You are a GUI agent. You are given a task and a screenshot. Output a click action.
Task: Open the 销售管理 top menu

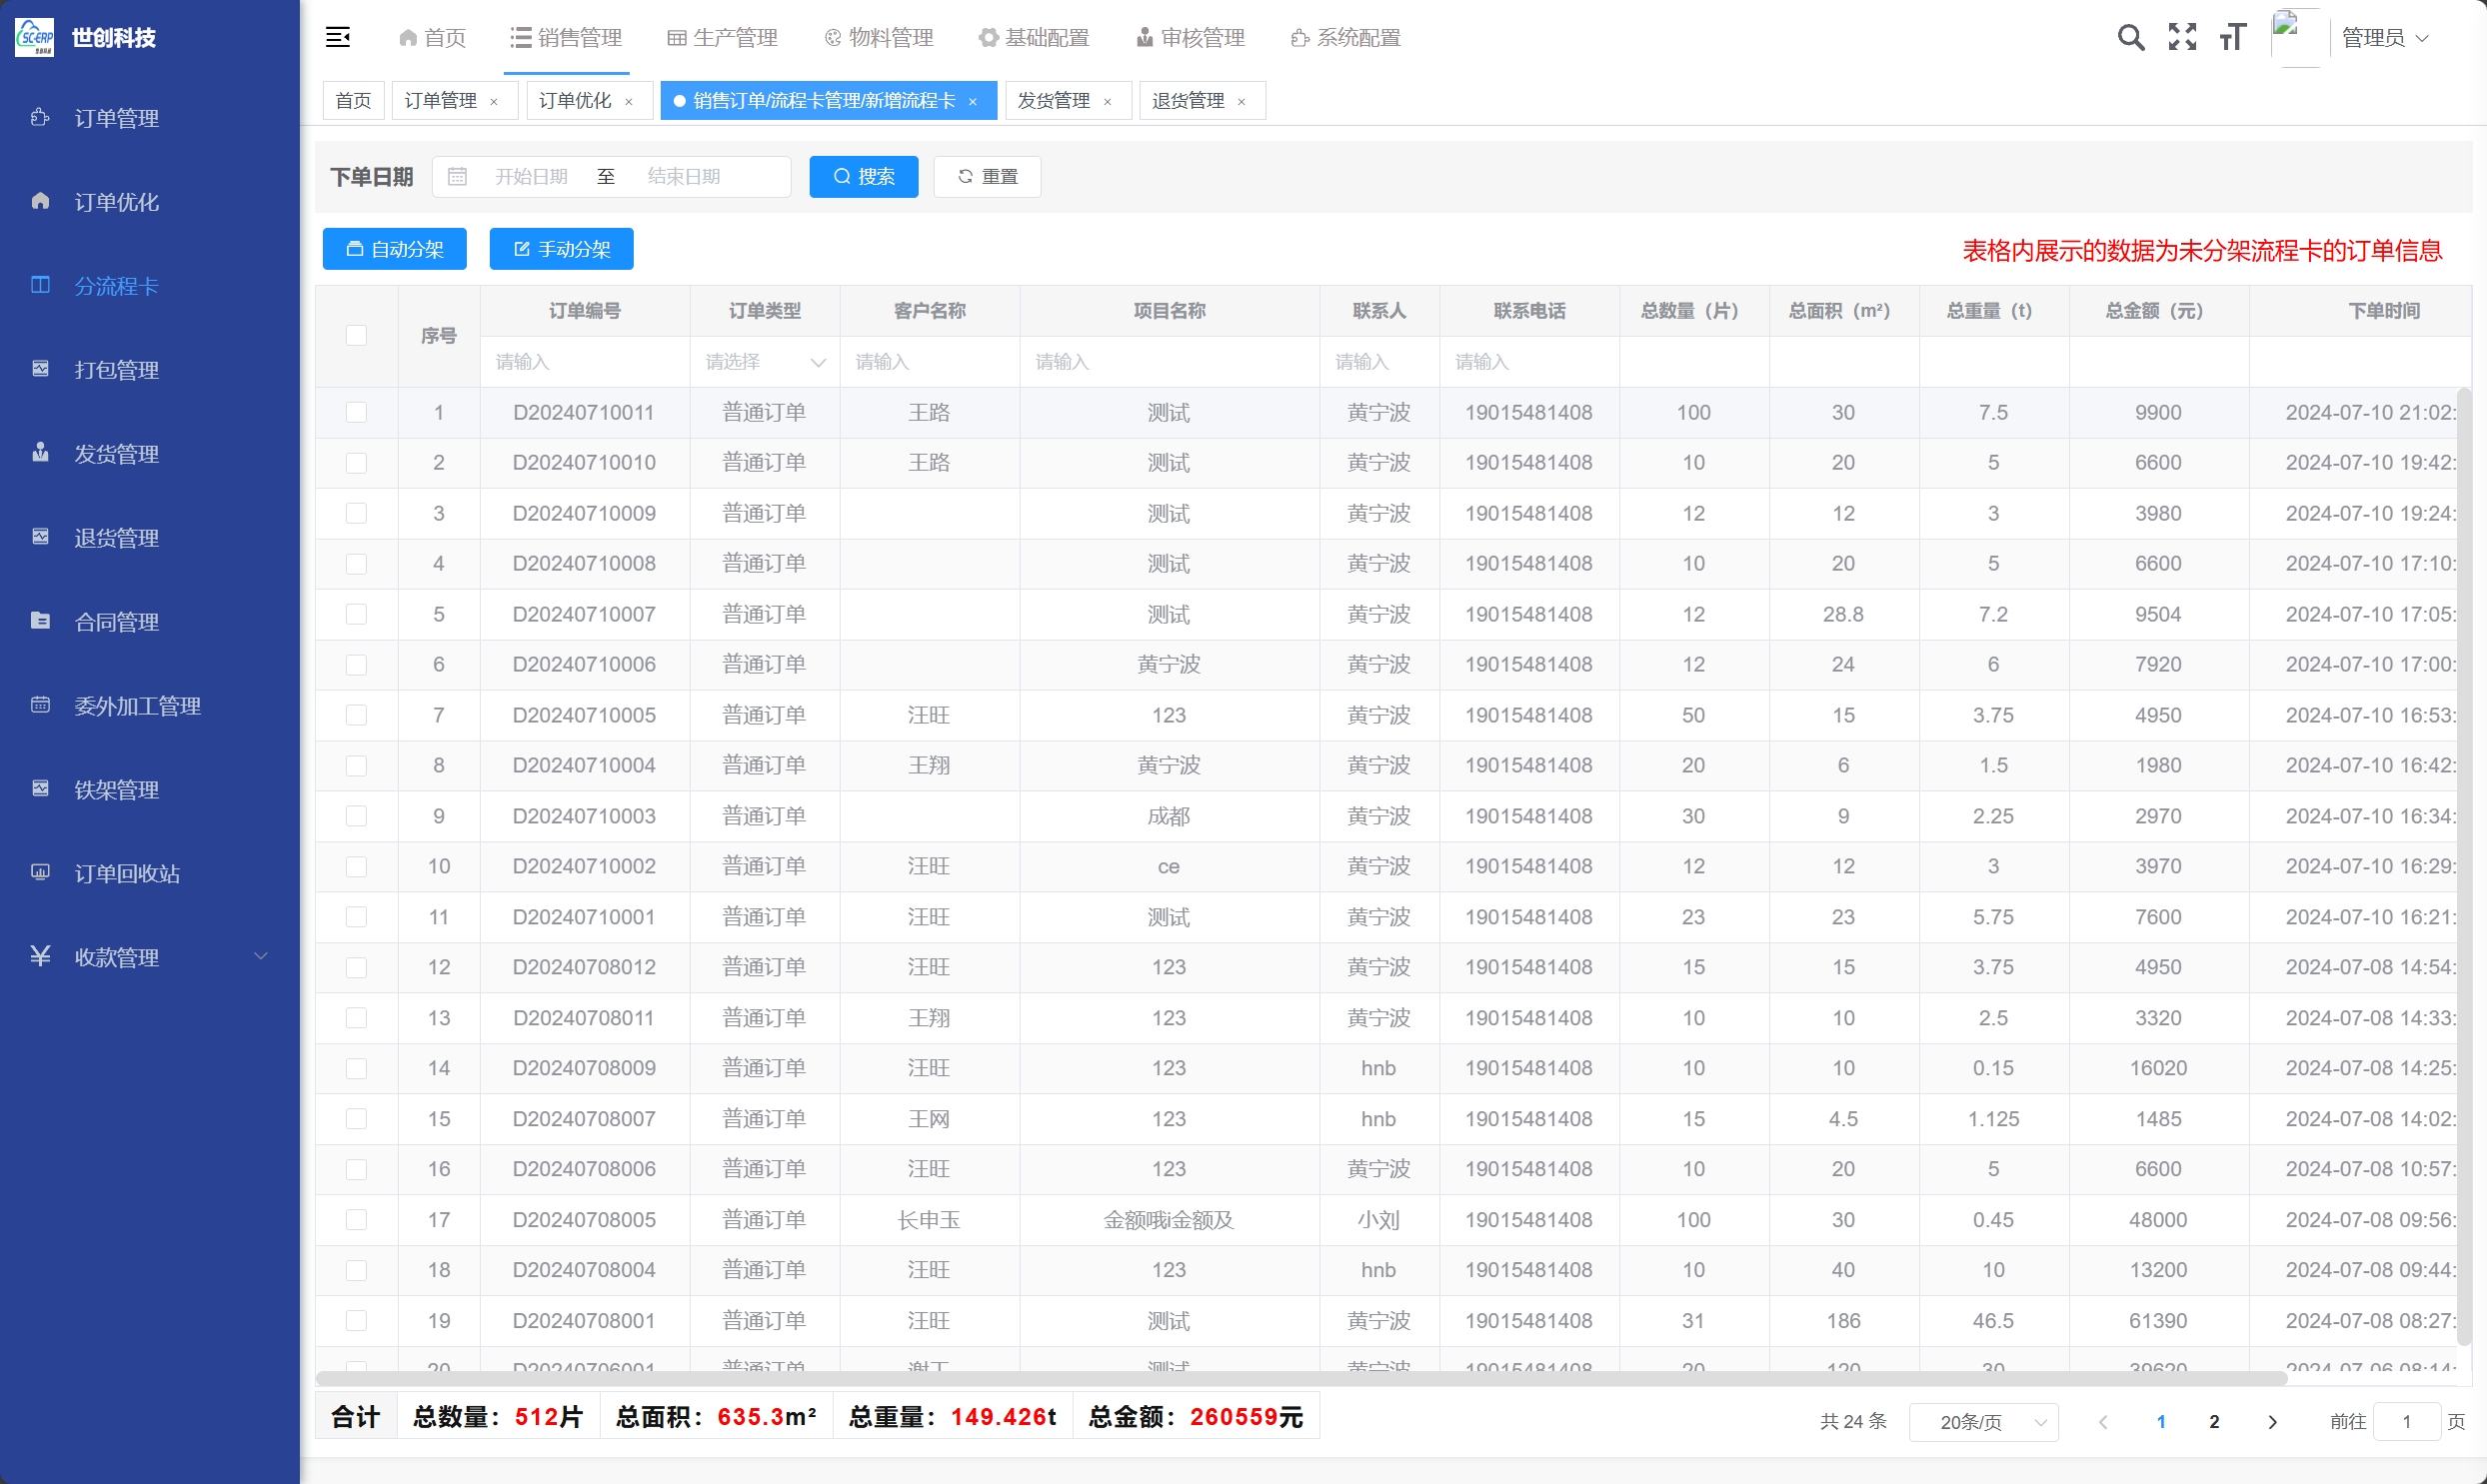tap(566, 38)
